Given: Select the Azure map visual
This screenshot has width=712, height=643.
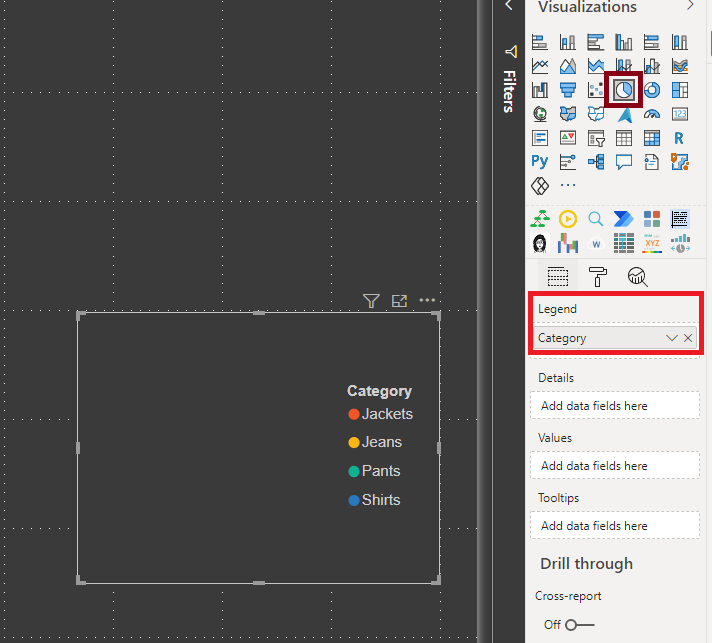Looking at the screenshot, I should (624, 115).
